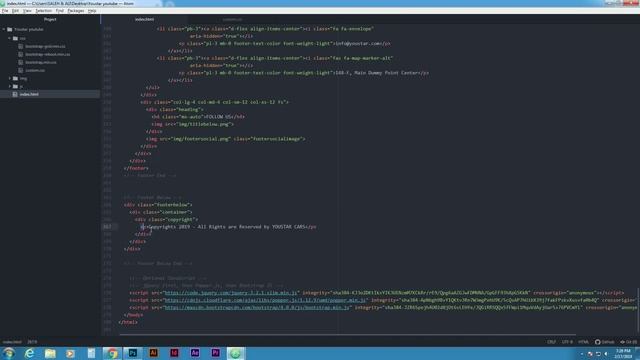Click the taskbar clock

coord(623,354)
